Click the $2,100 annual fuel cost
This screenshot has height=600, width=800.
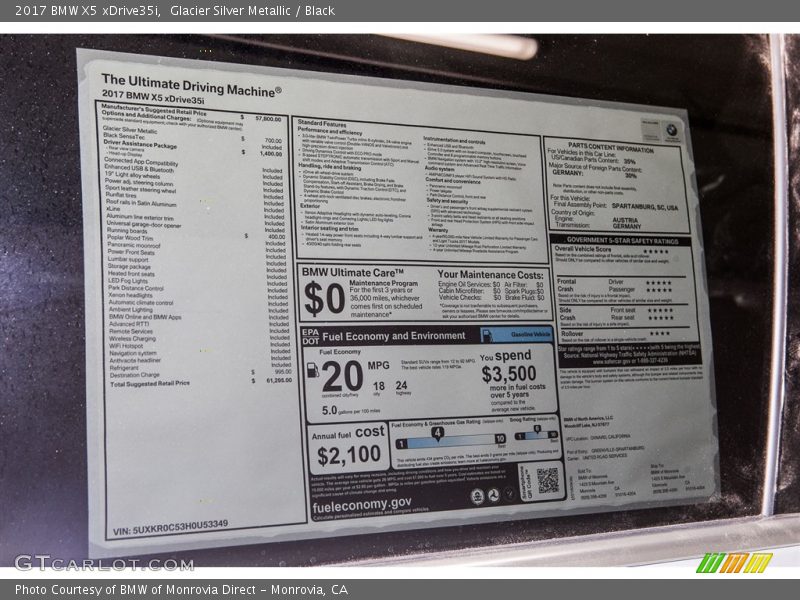(349, 455)
